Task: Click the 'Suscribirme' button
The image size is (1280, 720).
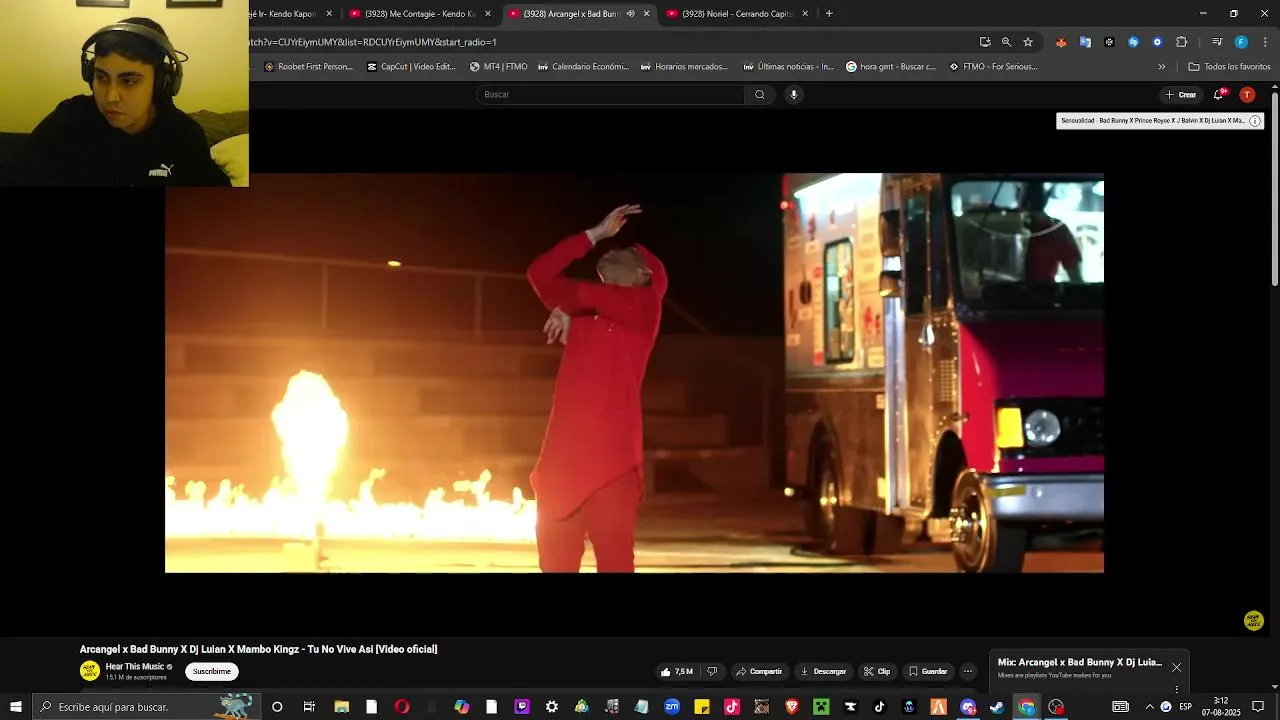Action: point(211,672)
